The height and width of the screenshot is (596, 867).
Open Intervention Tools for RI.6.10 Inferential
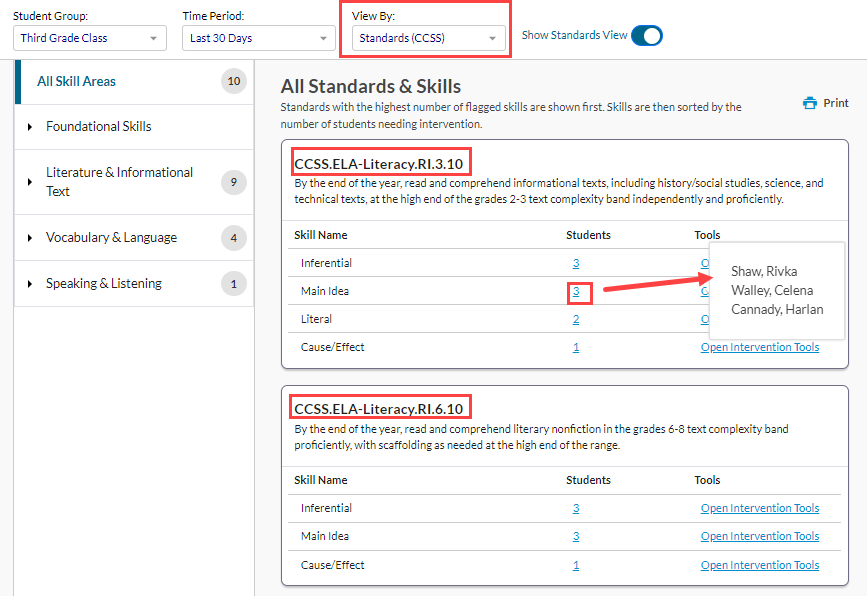[x=759, y=509]
